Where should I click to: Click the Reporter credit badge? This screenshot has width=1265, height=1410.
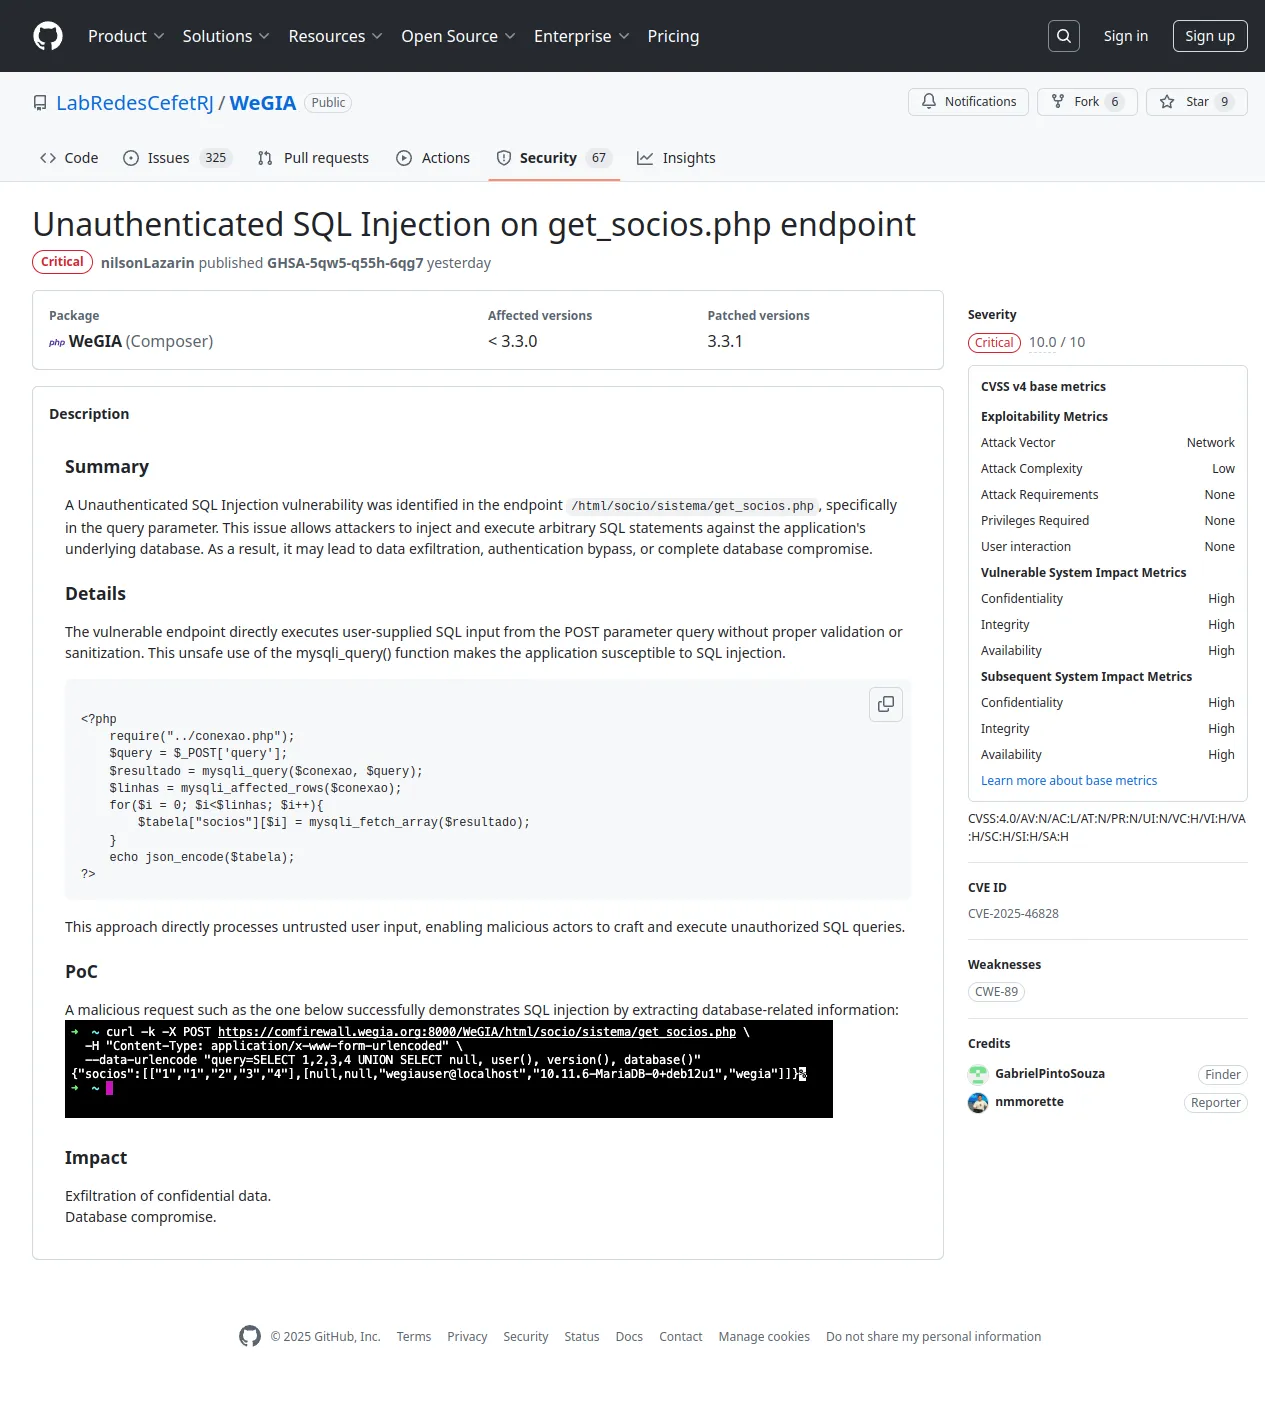[1216, 1103]
